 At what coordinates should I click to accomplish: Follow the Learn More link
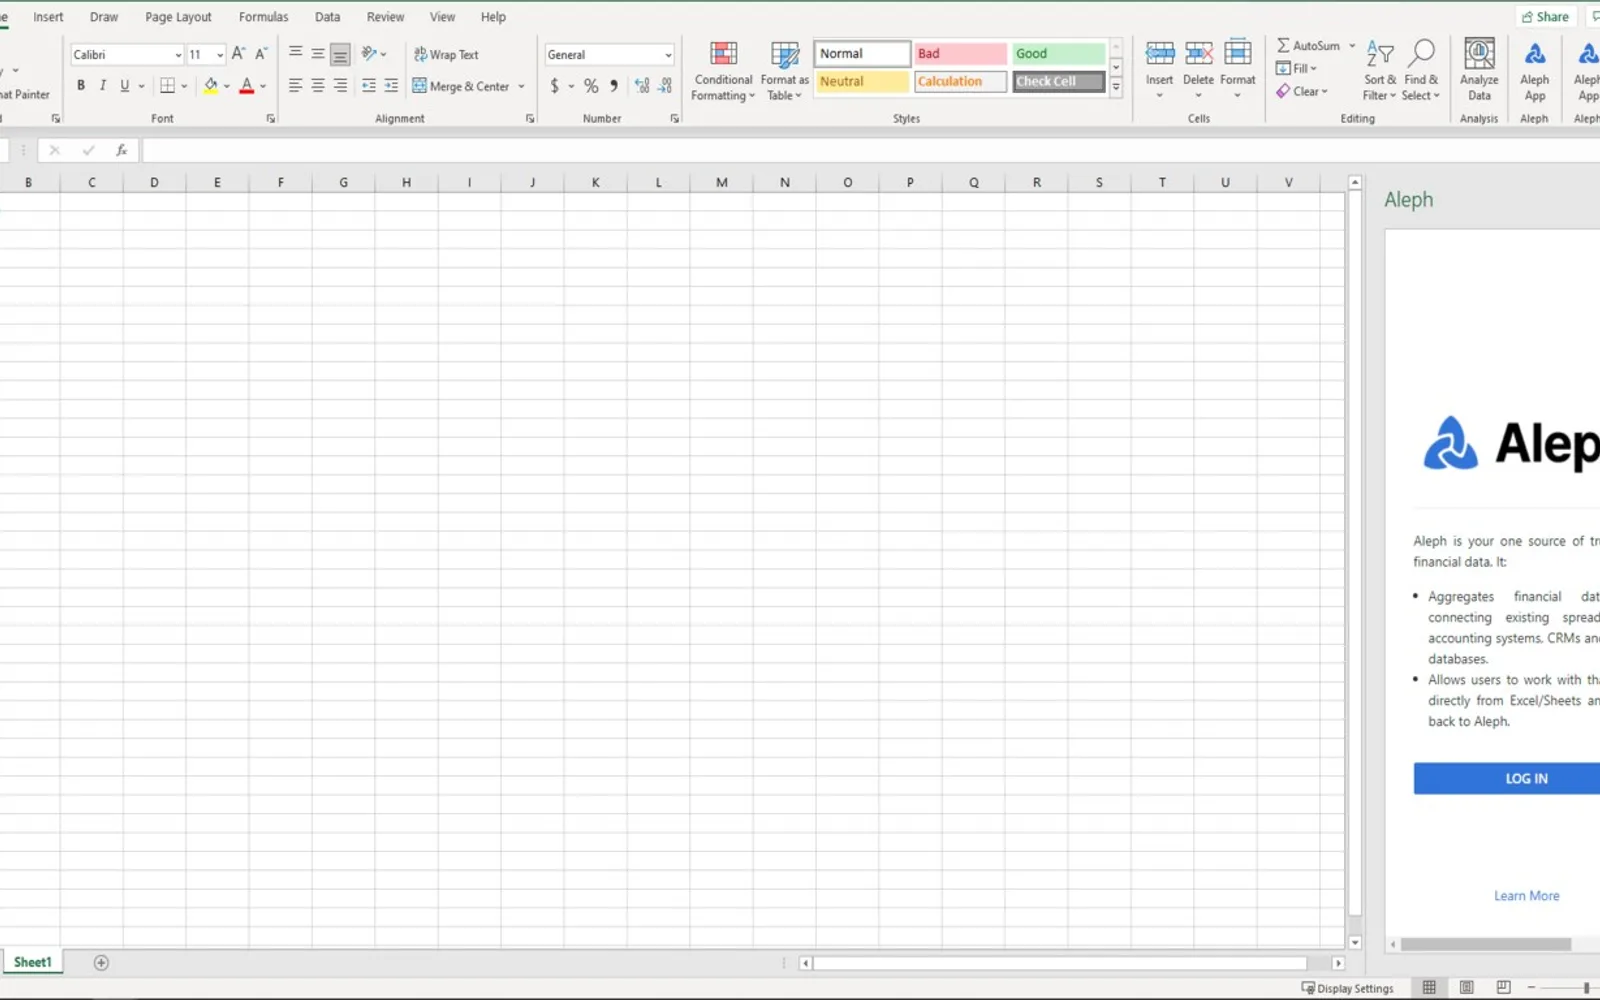click(x=1526, y=896)
